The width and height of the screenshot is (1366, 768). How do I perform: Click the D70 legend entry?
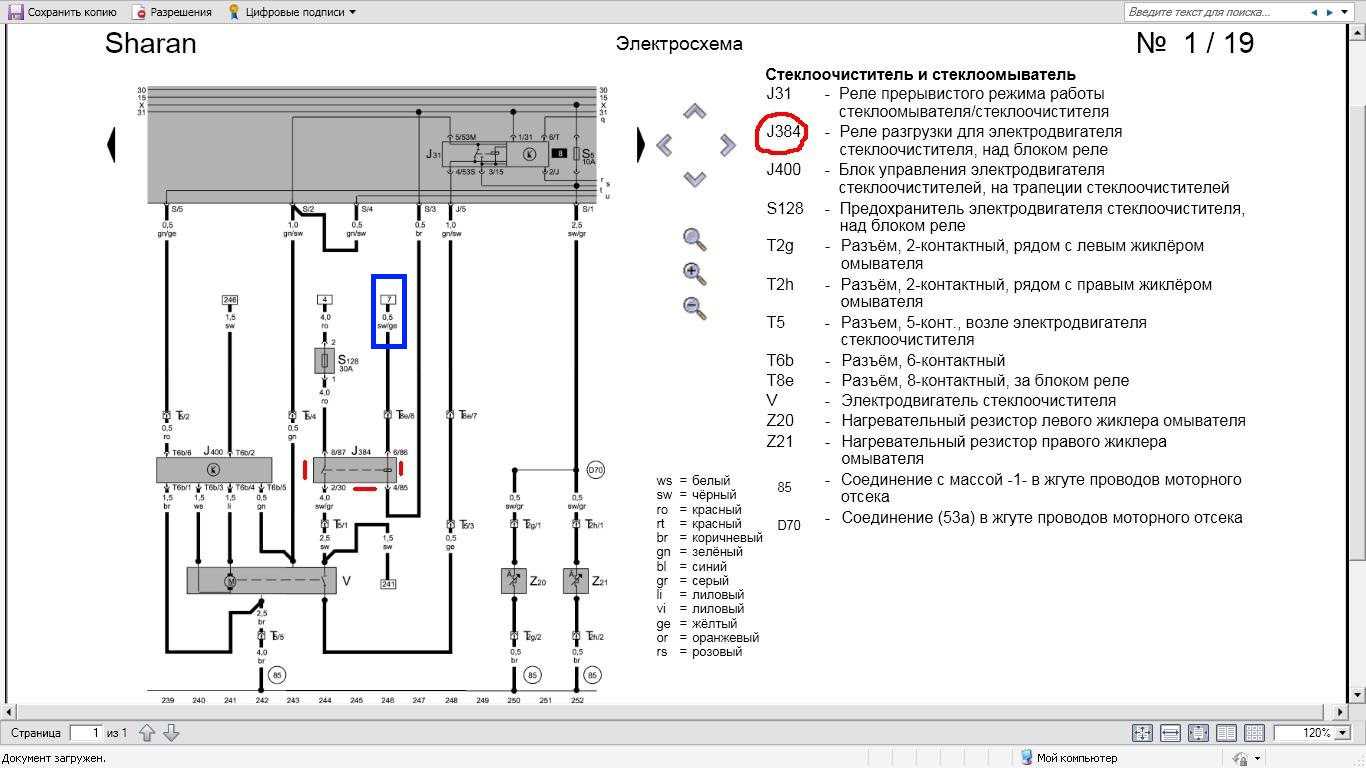1009,519
